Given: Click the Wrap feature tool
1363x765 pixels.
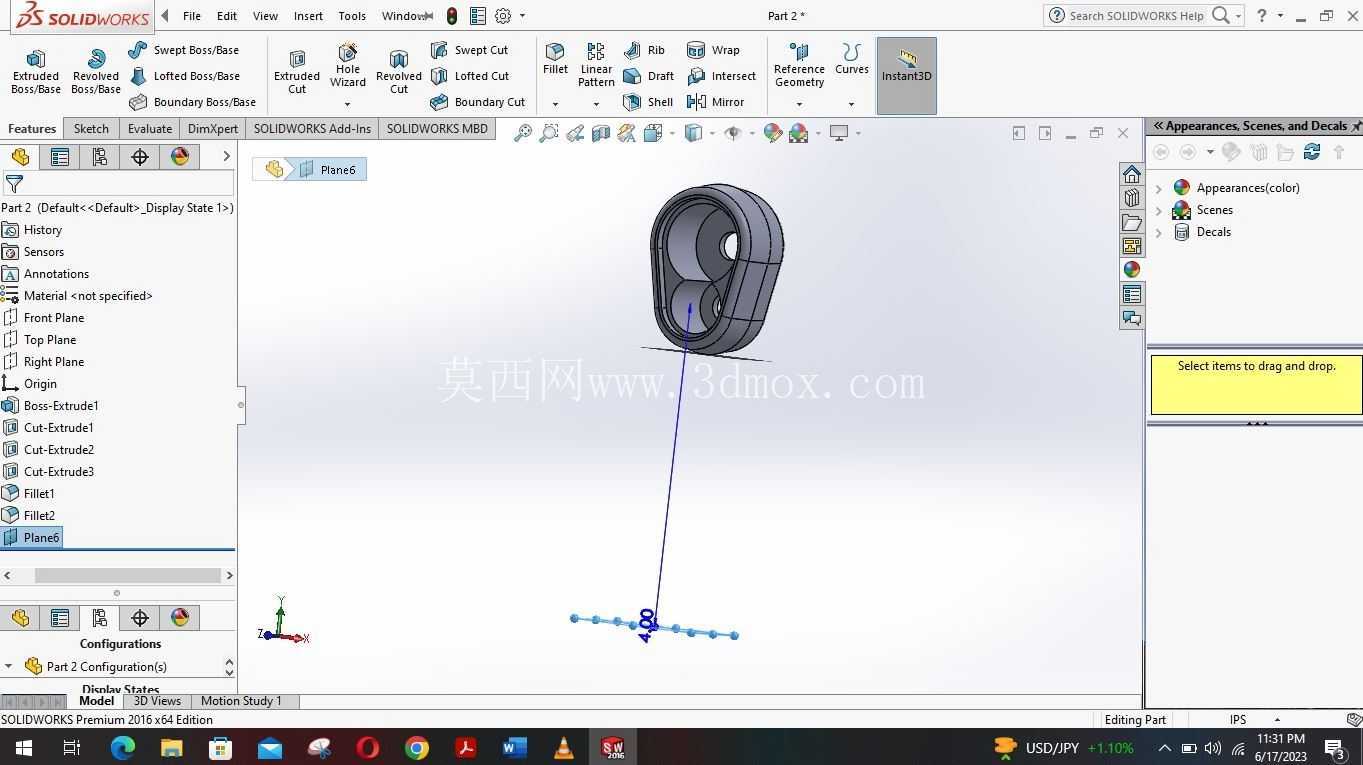Looking at the screenshot, I should tap(713, 50).
